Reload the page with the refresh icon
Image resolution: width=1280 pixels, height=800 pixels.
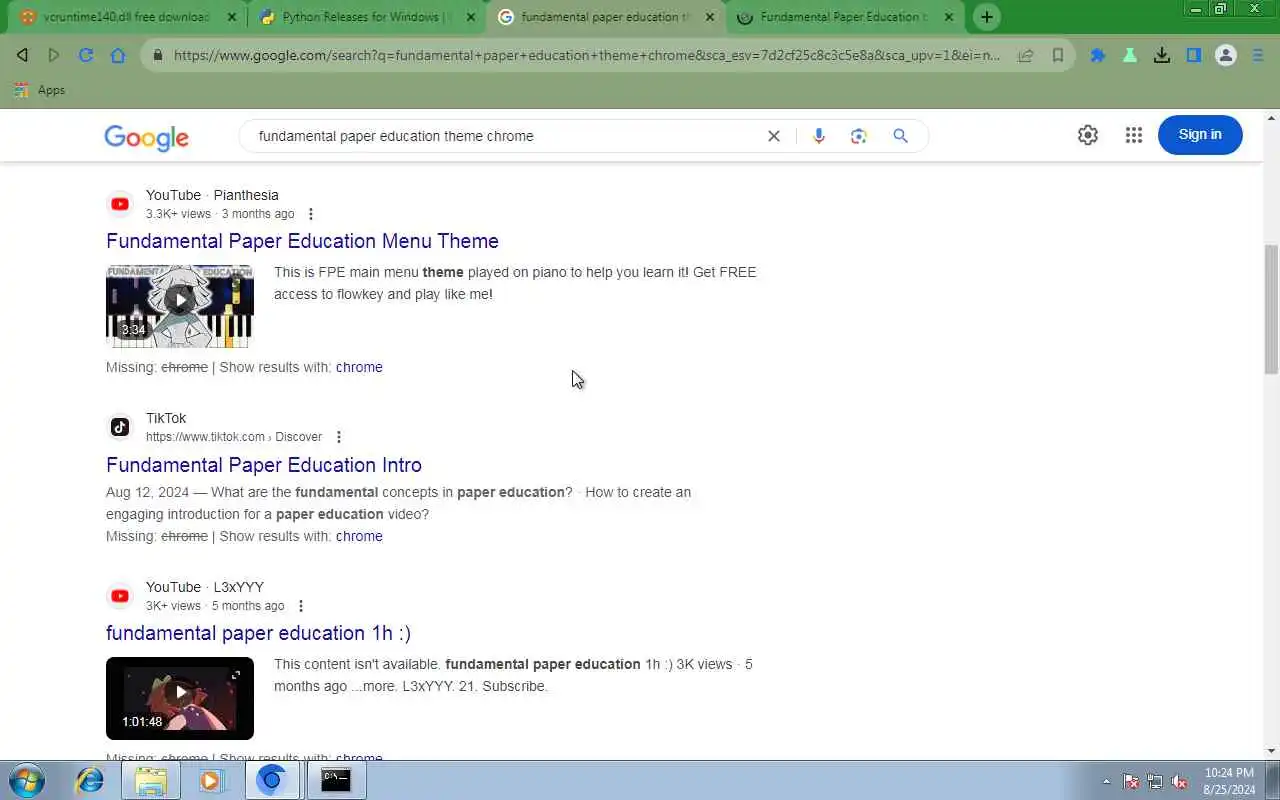coord(86,55)
